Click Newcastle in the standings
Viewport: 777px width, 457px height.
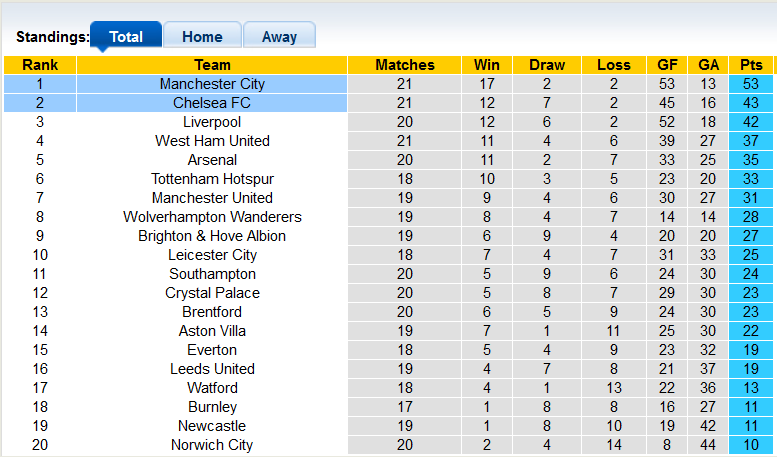(212, 426)
